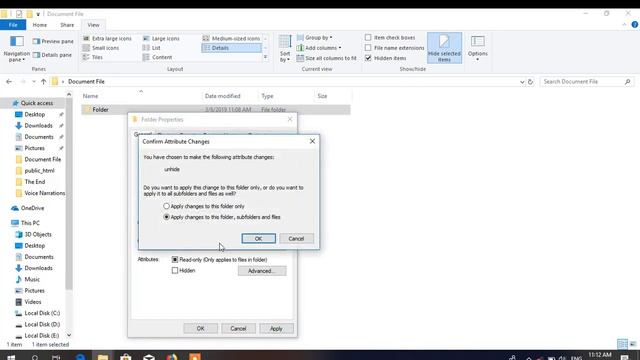This screenshot has height=360, width=640.
Task: Go back in Explorer navigation
Action: [x=9, y=82]
